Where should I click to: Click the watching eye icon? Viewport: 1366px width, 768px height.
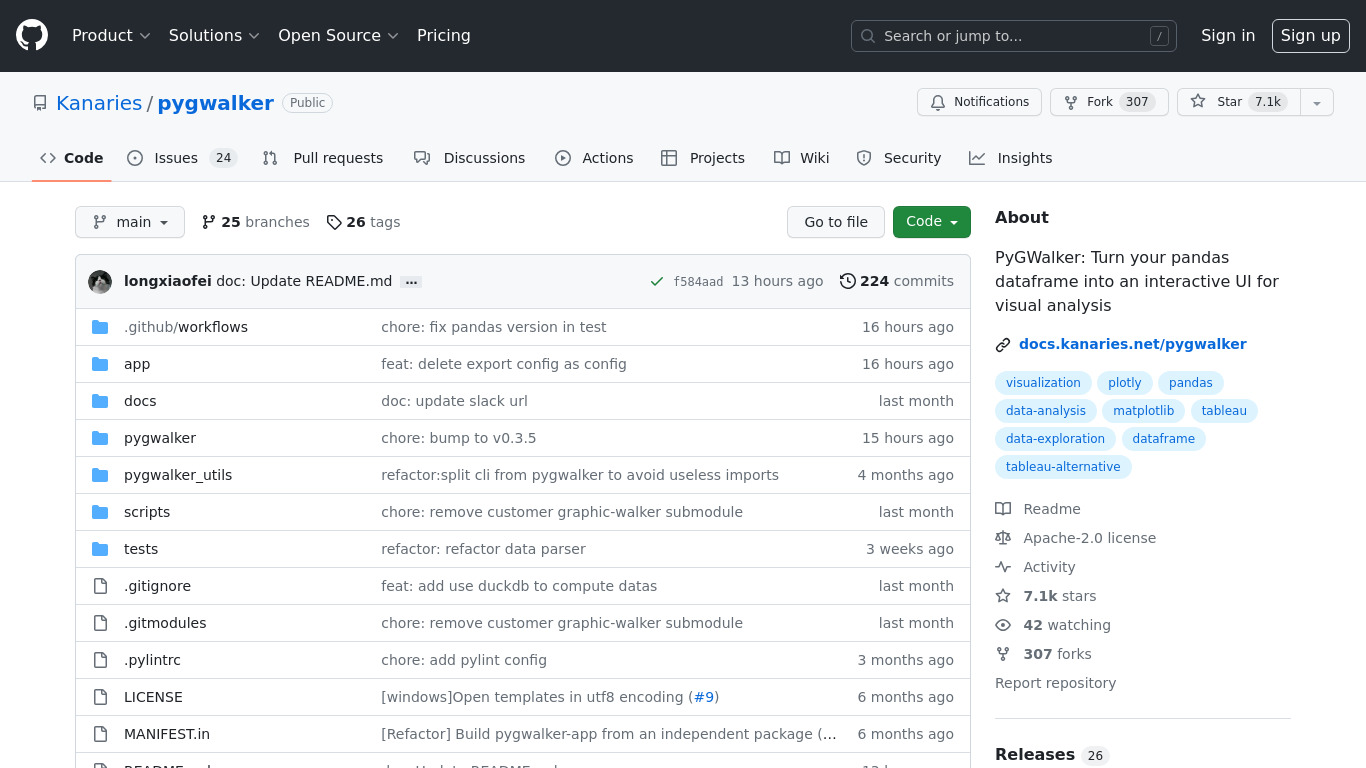click(1003, 625)
